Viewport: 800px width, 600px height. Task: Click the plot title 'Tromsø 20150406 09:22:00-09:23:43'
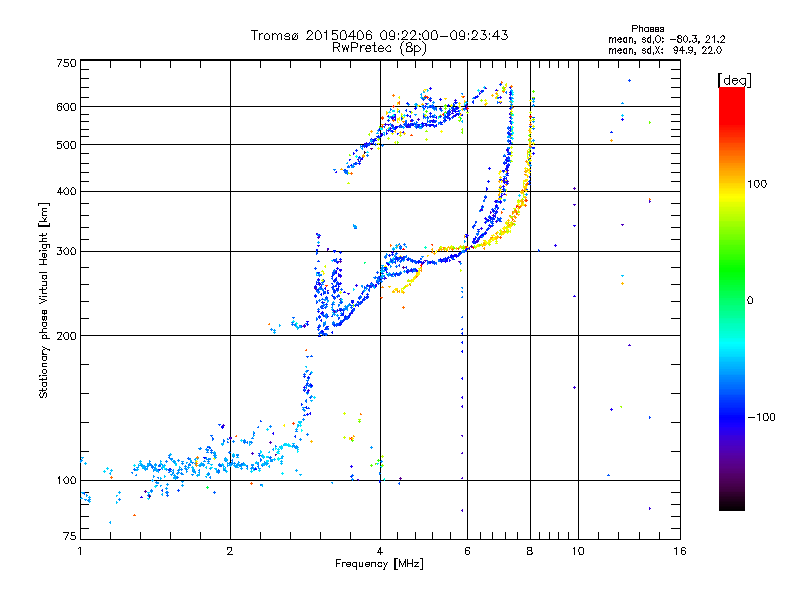coord(380,35)
